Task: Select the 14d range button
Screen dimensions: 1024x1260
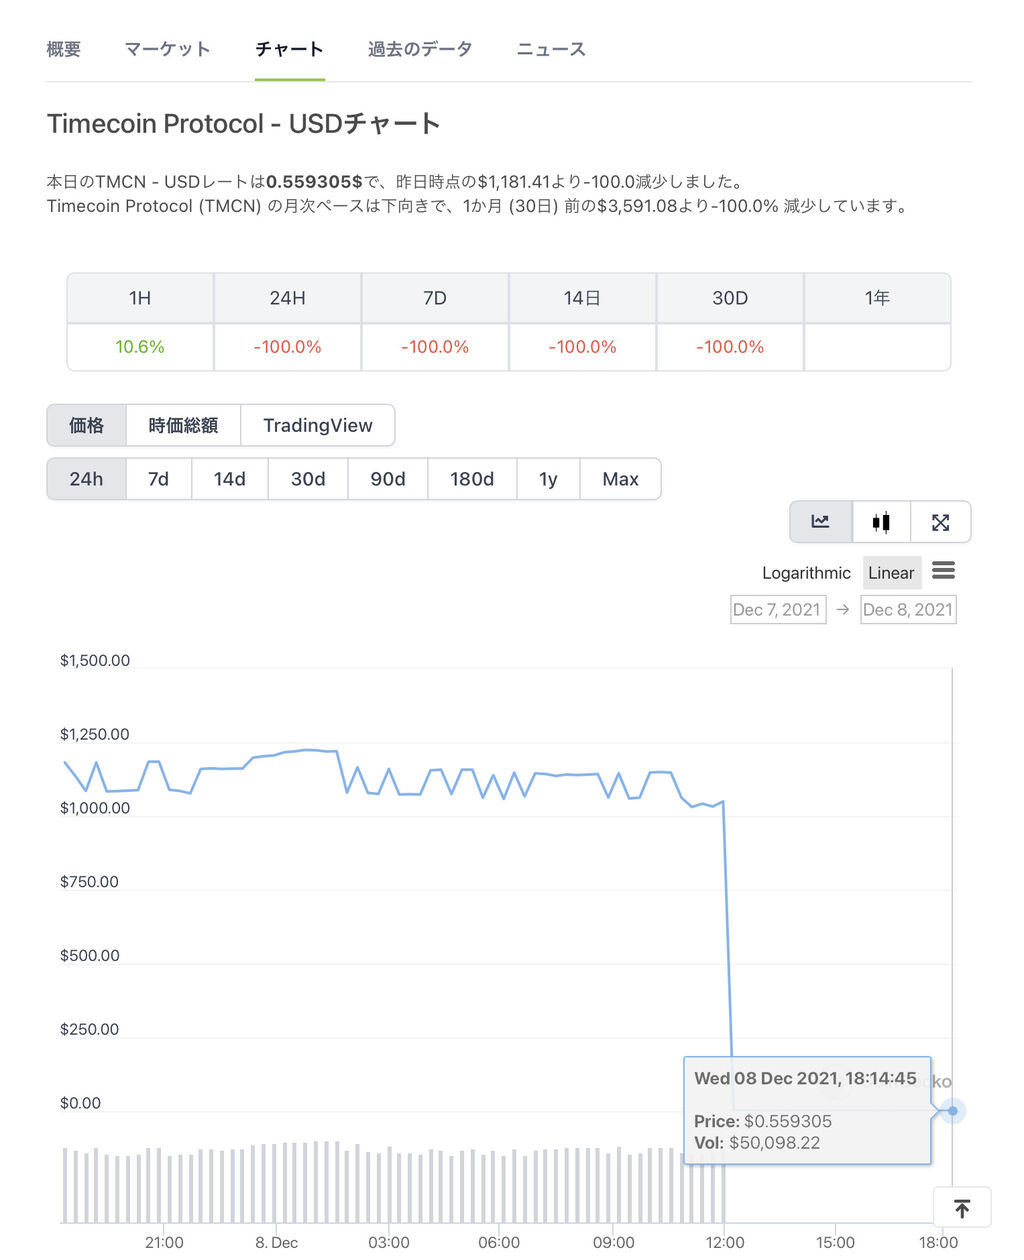Action: pyautogui.click(x=229, y=479)
